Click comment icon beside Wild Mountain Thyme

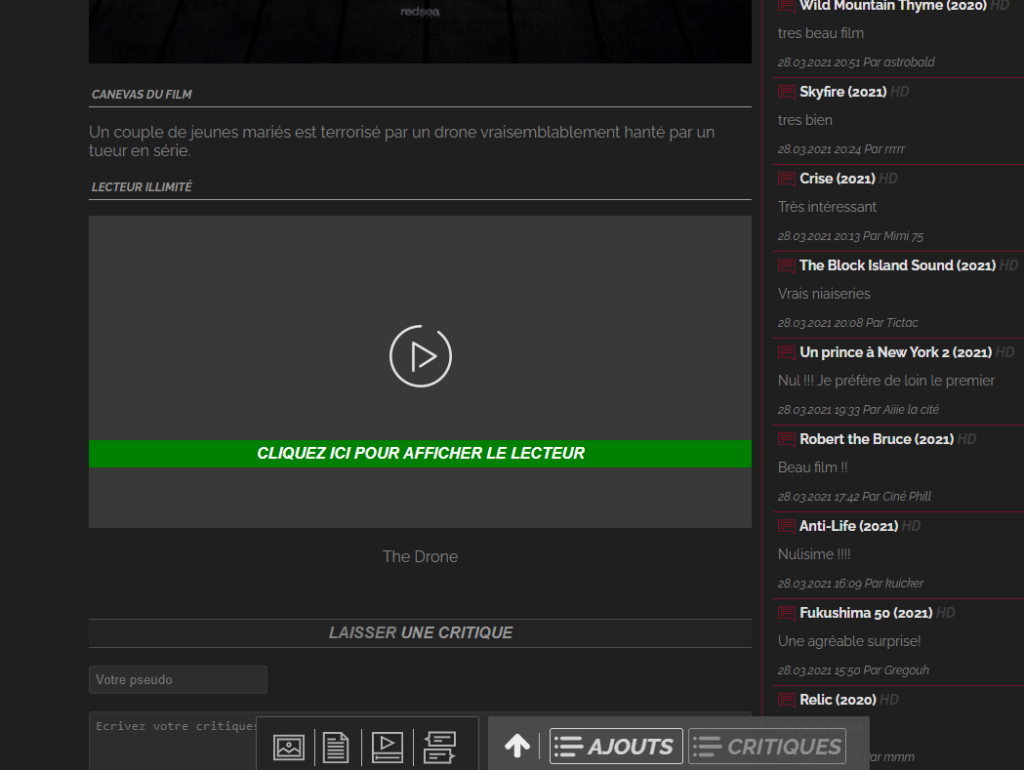pos(786,6)
